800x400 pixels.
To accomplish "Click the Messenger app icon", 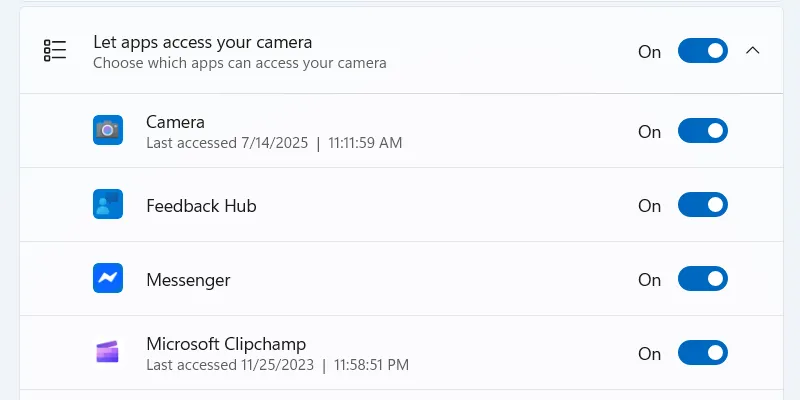I will point(107,278).
